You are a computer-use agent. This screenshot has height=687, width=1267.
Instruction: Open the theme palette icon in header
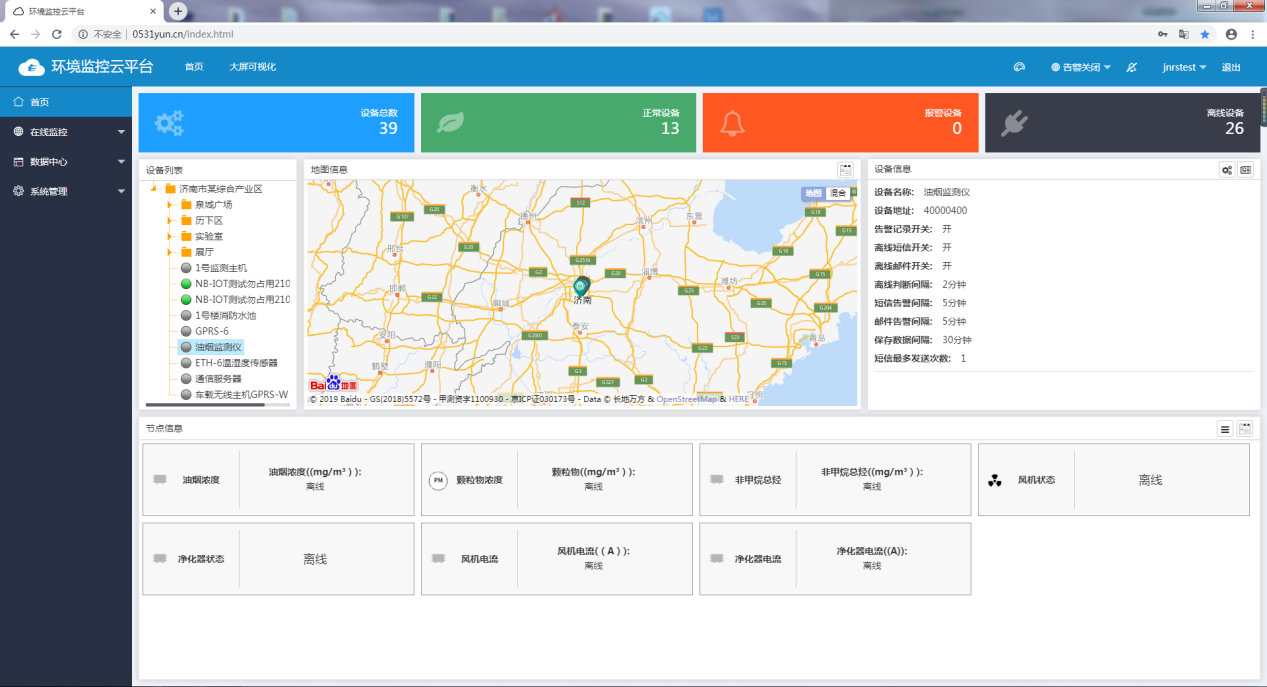pos(1020,67)
